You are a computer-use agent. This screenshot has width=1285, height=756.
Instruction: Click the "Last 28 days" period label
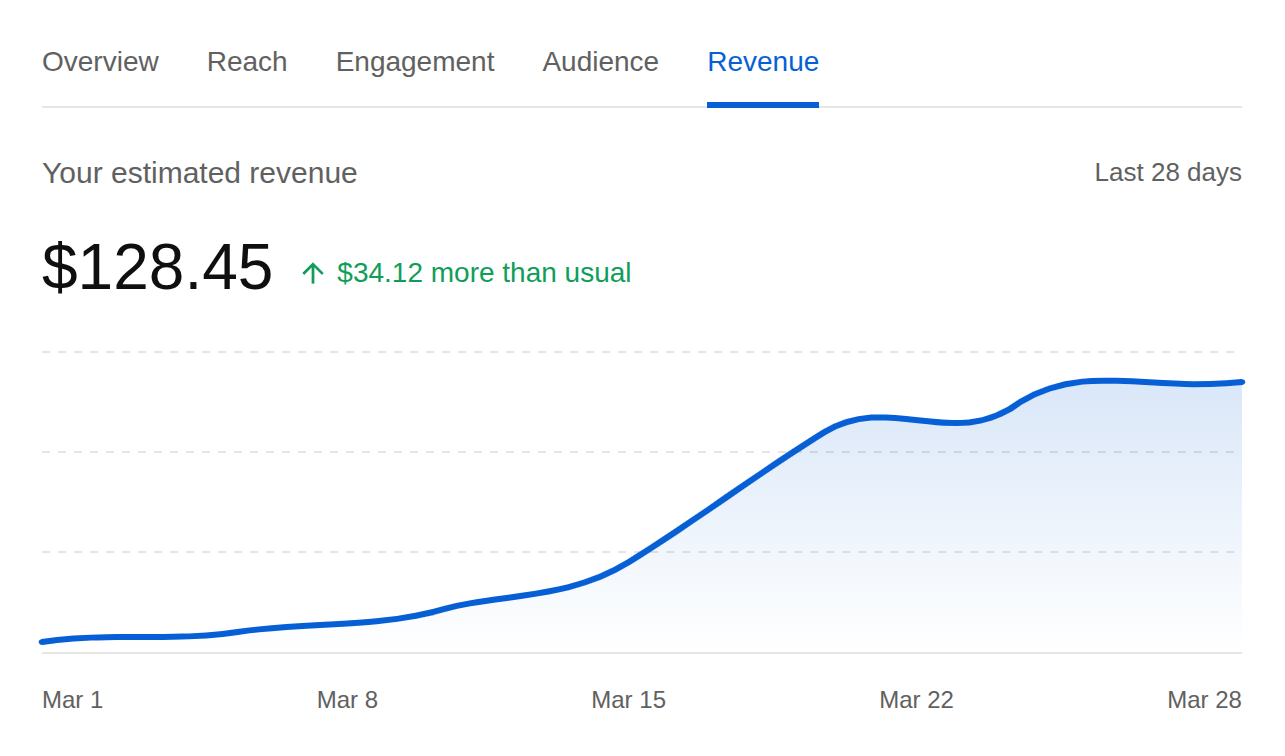tap(1167, 172)
